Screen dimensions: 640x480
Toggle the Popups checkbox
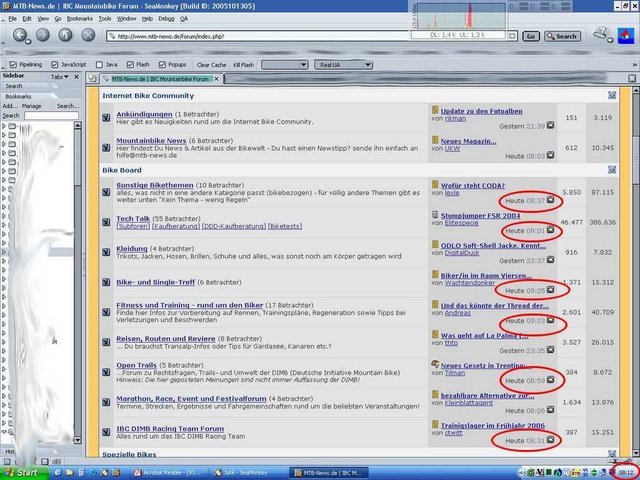click(x=162, y=64)
